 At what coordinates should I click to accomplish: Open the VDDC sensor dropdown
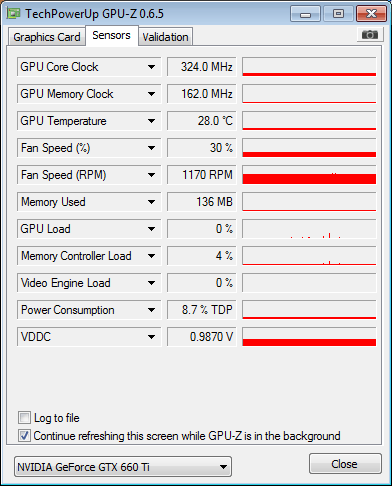[89, 337]
